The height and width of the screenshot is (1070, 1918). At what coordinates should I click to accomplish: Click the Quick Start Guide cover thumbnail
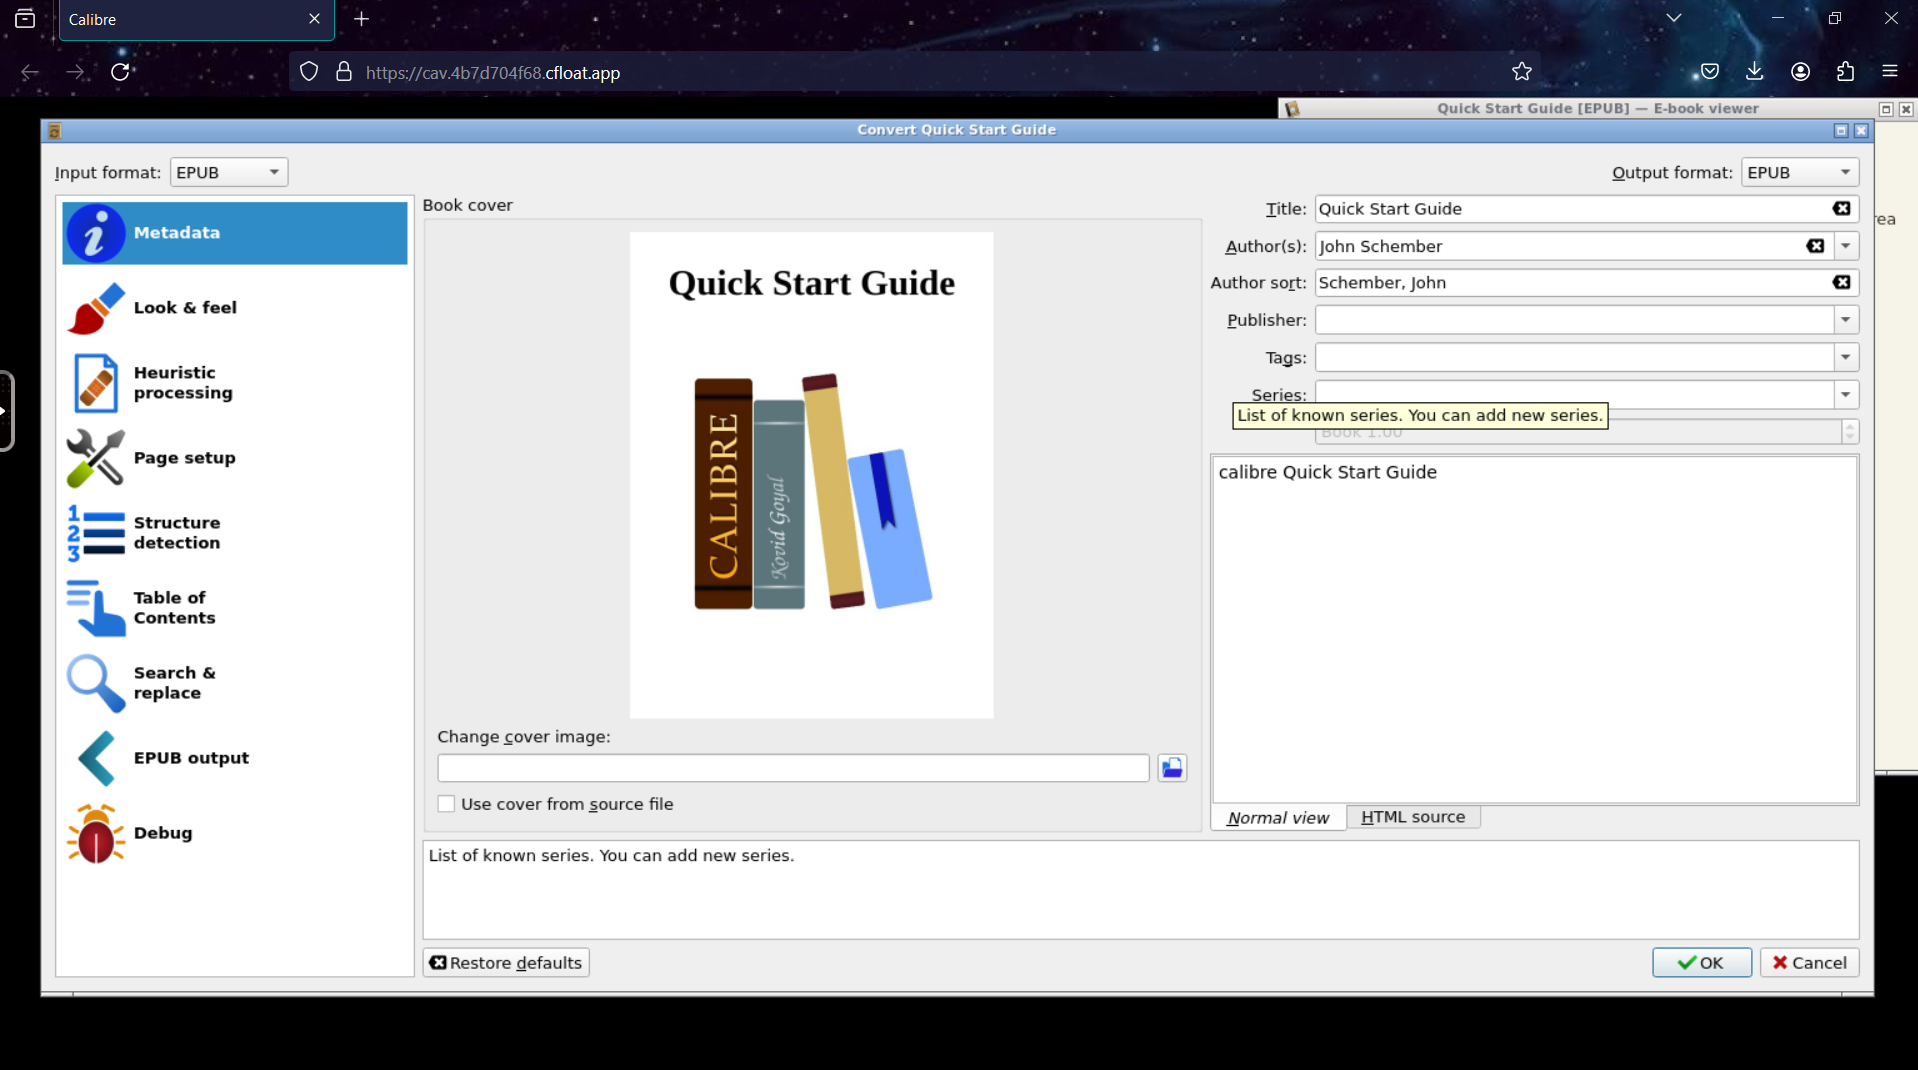click(811, 475)
